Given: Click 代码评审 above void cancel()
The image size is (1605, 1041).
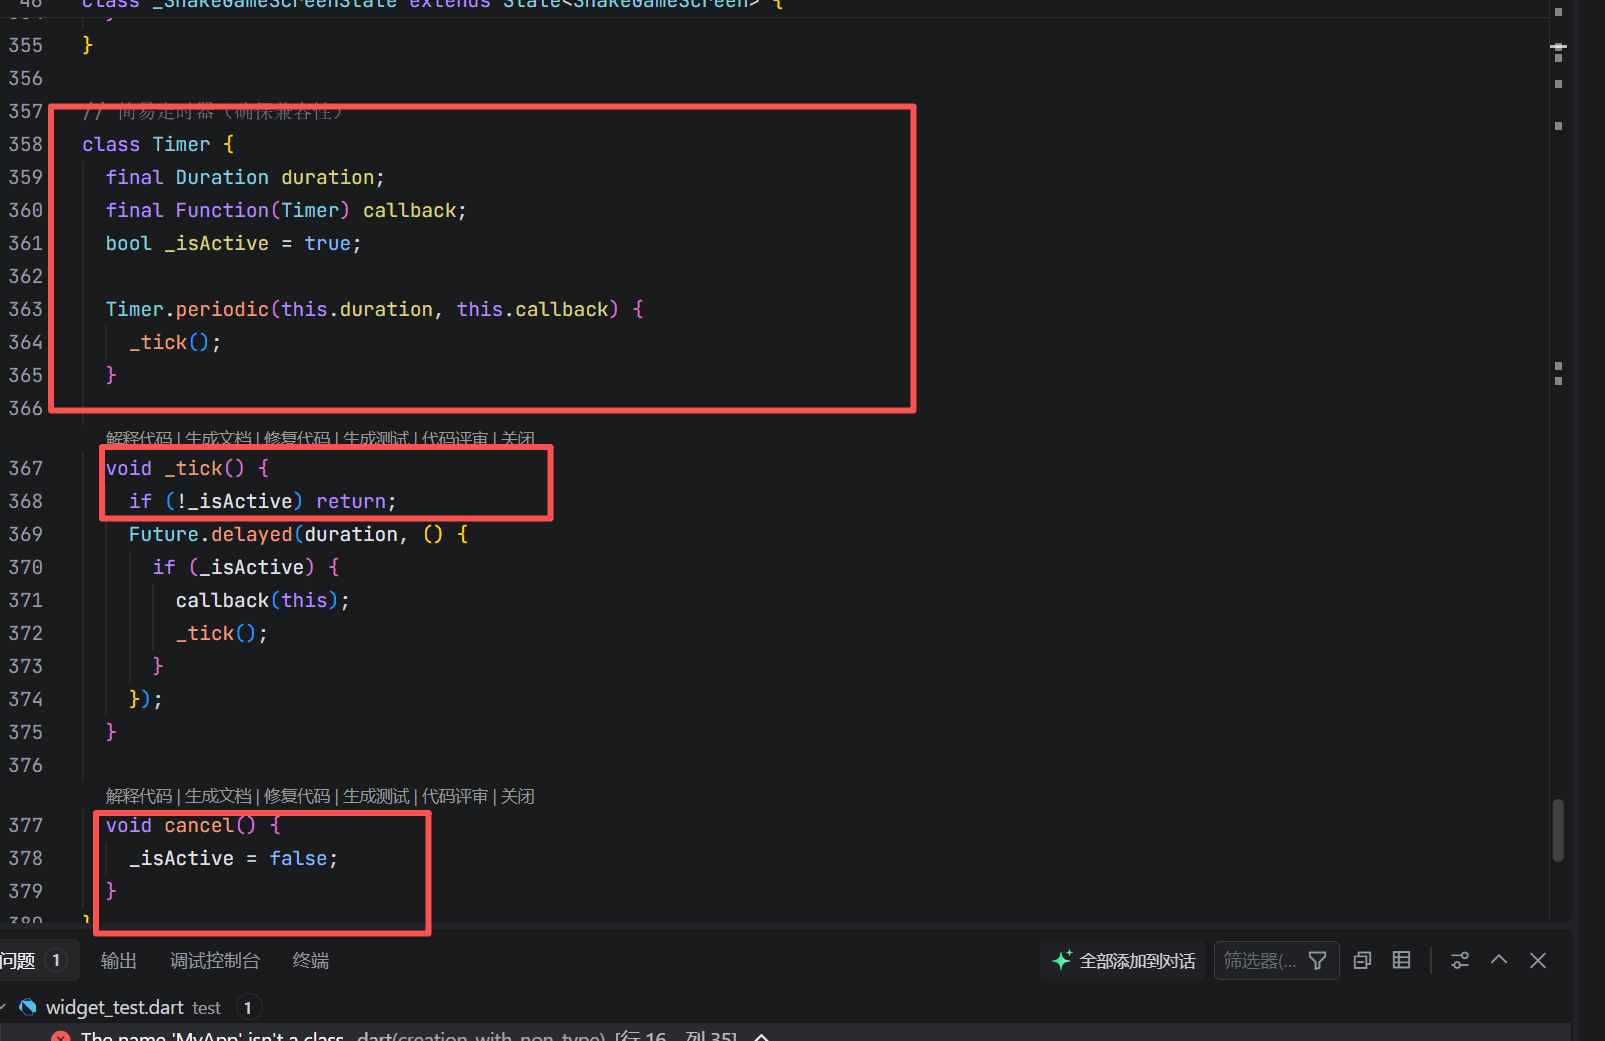Looking at the screenshot, I should tap(455, 796).
